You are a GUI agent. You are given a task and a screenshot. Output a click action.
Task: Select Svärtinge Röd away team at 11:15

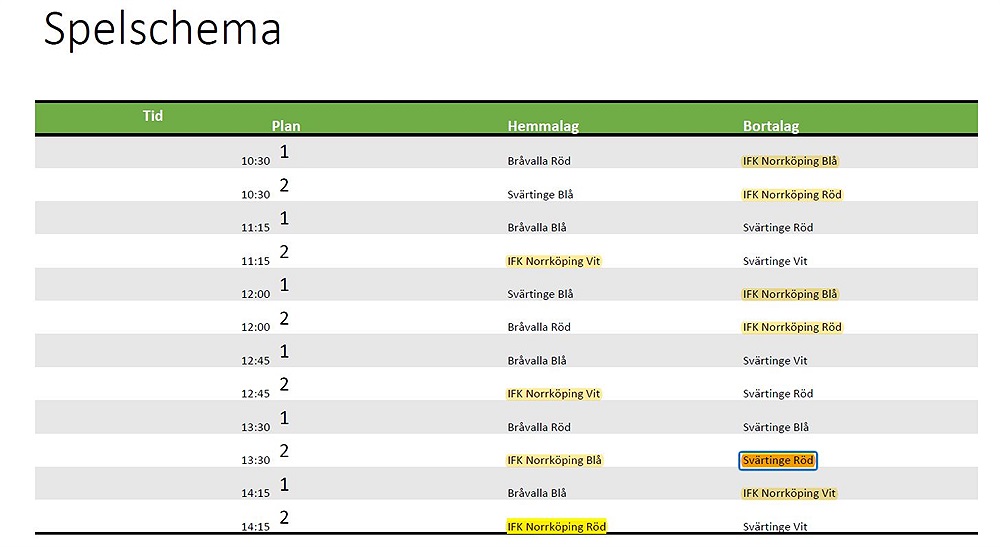[777, 228]
